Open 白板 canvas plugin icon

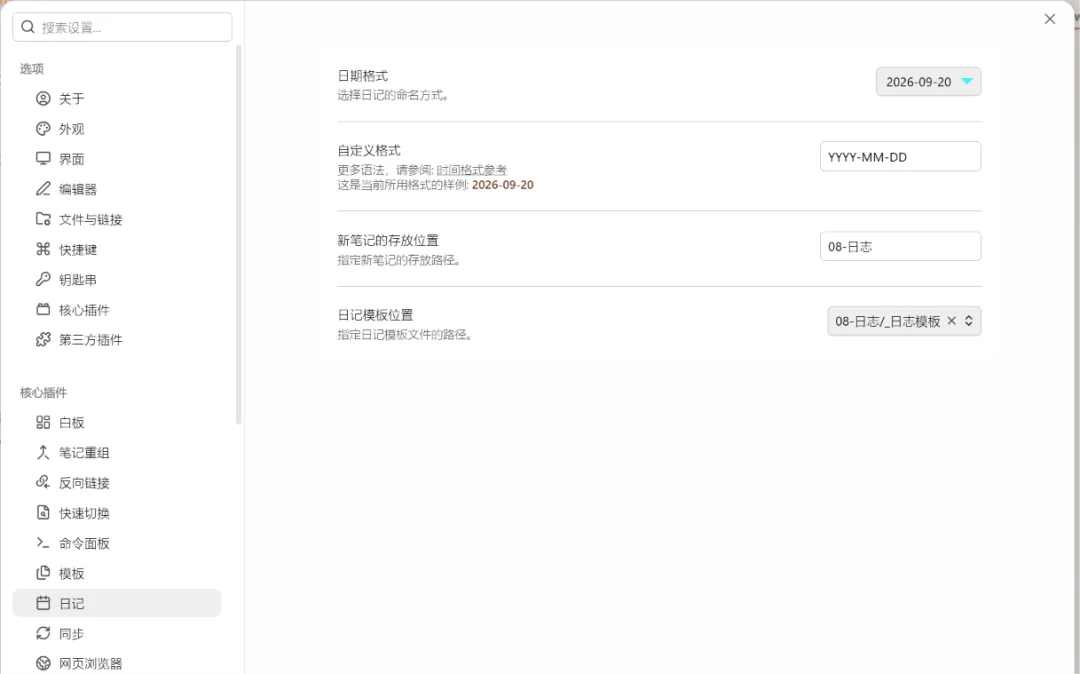tap(43, 422)
